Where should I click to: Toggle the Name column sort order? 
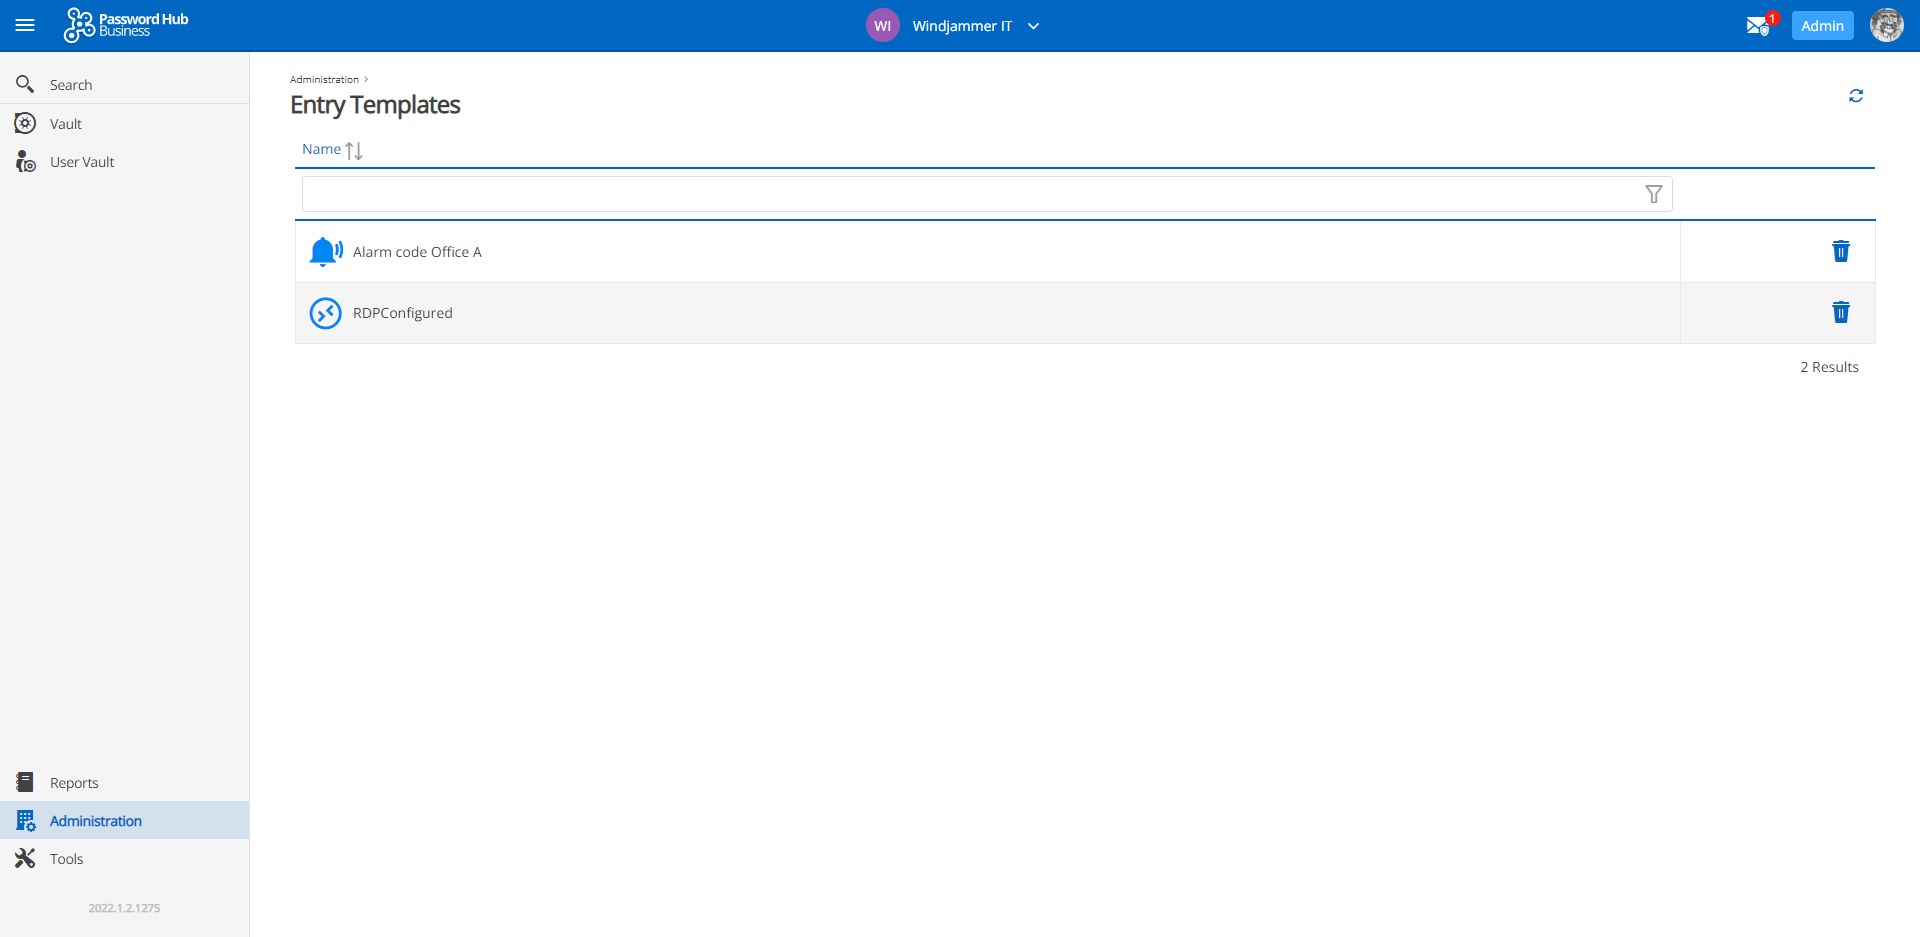[353, 149]
